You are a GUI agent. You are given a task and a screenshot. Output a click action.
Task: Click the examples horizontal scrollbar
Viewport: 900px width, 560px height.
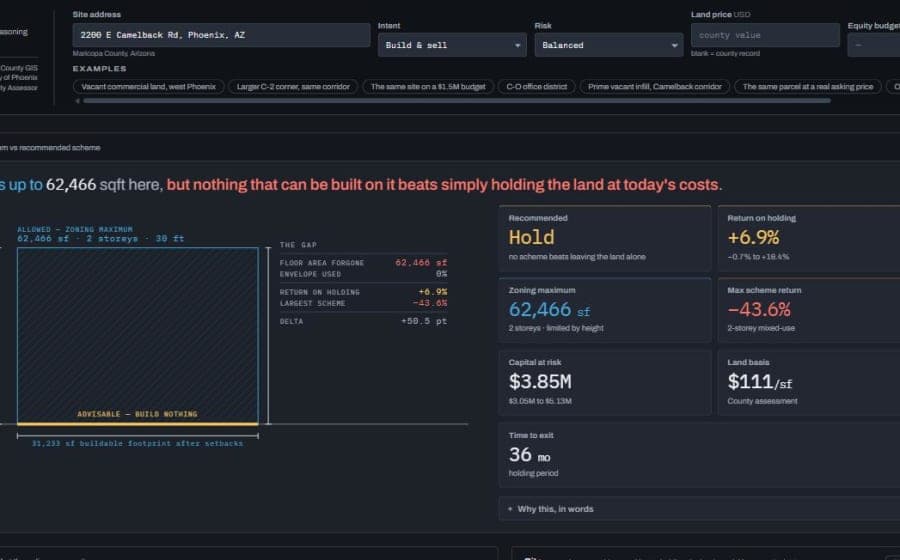click(457, 101)
